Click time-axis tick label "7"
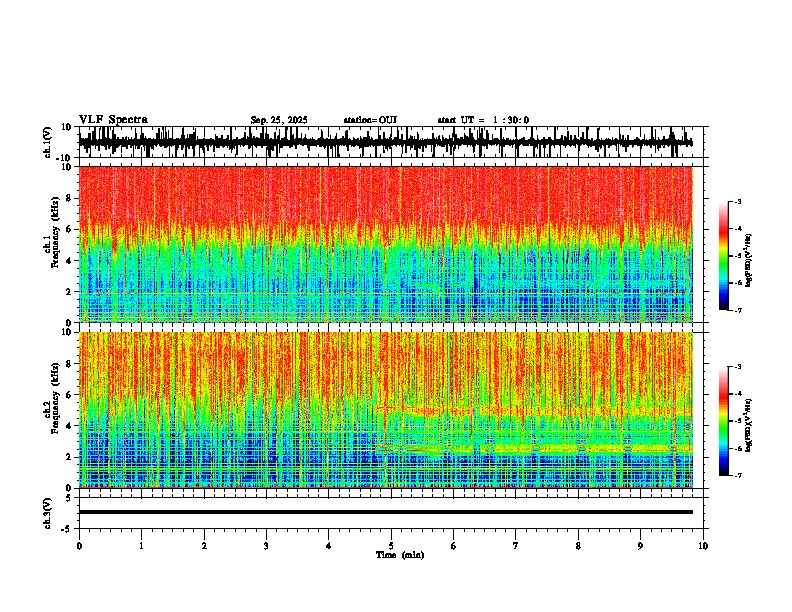This screenshot has height=612, width=792. click(516, 546)
